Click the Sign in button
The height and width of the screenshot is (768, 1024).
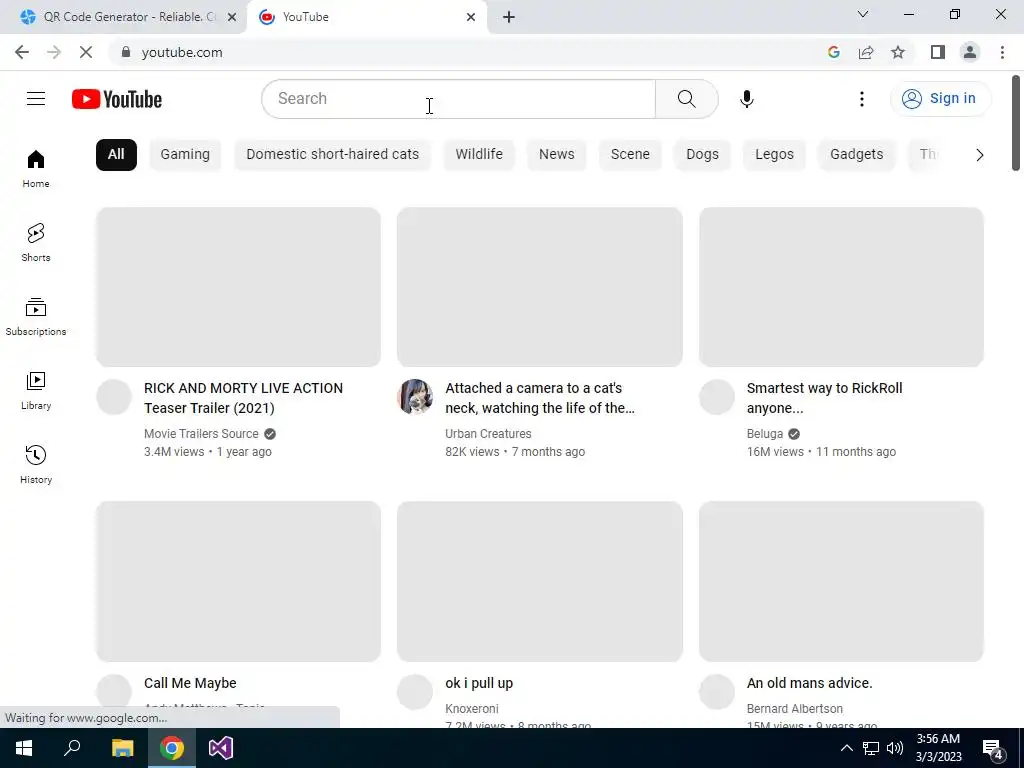[x=940, y=99]
